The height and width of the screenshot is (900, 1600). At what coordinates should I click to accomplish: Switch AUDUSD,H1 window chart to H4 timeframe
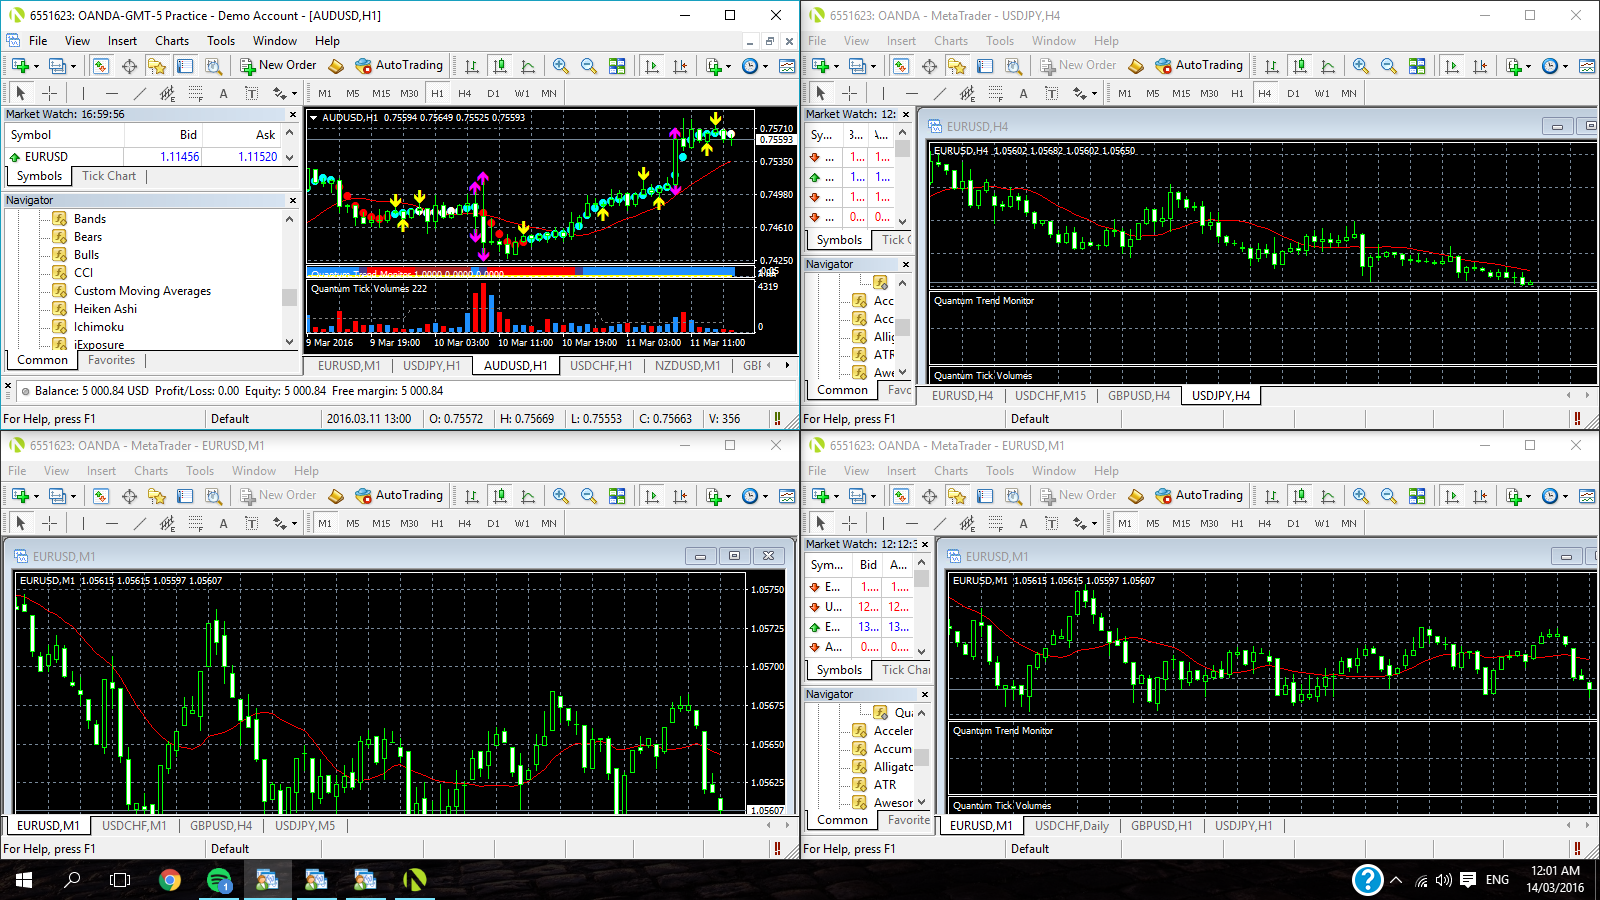pos(464,93)
